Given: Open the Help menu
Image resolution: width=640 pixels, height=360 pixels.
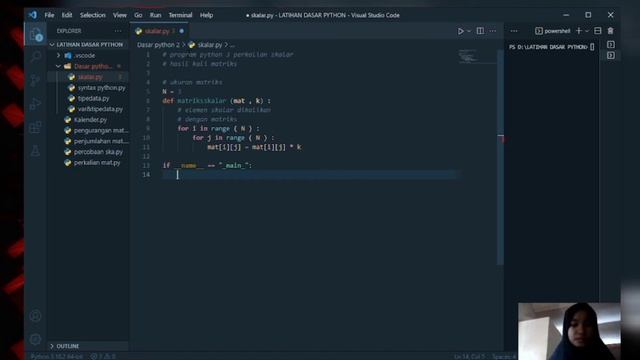Looking at the screenshot, I should pyautogui.click(x=207, y=15).
